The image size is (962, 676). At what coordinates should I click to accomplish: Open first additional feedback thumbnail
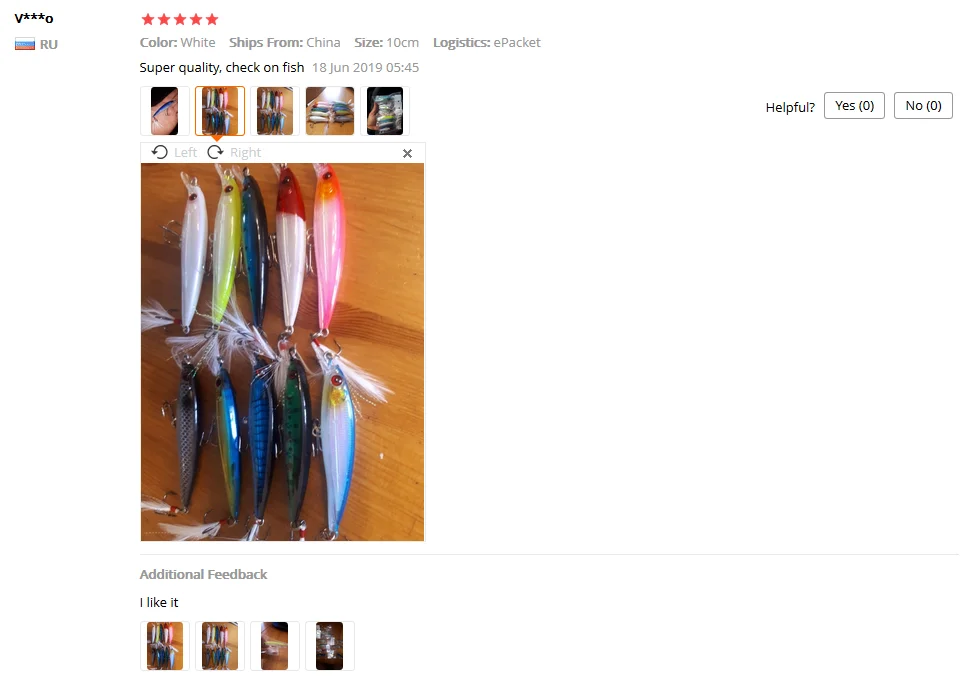[164, 646]
